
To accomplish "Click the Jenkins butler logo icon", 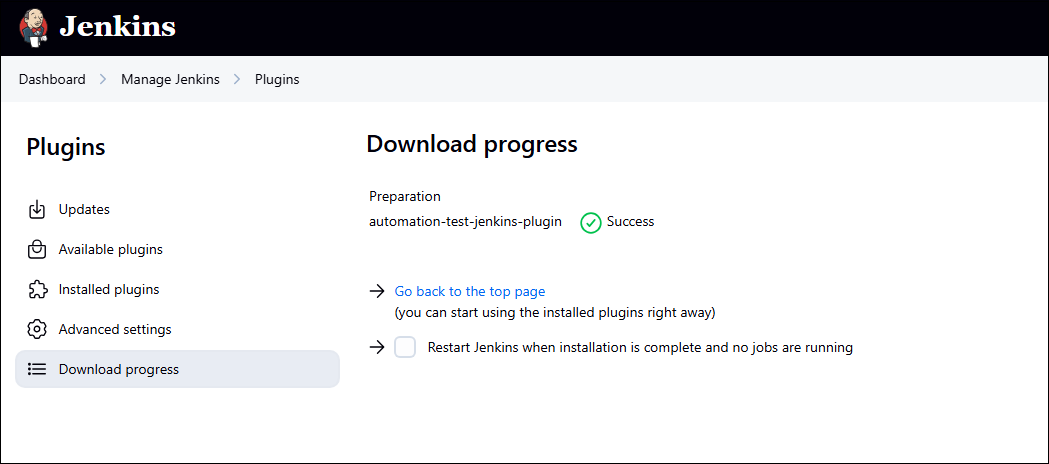I will pyautogui.click(x=33, y=28).
